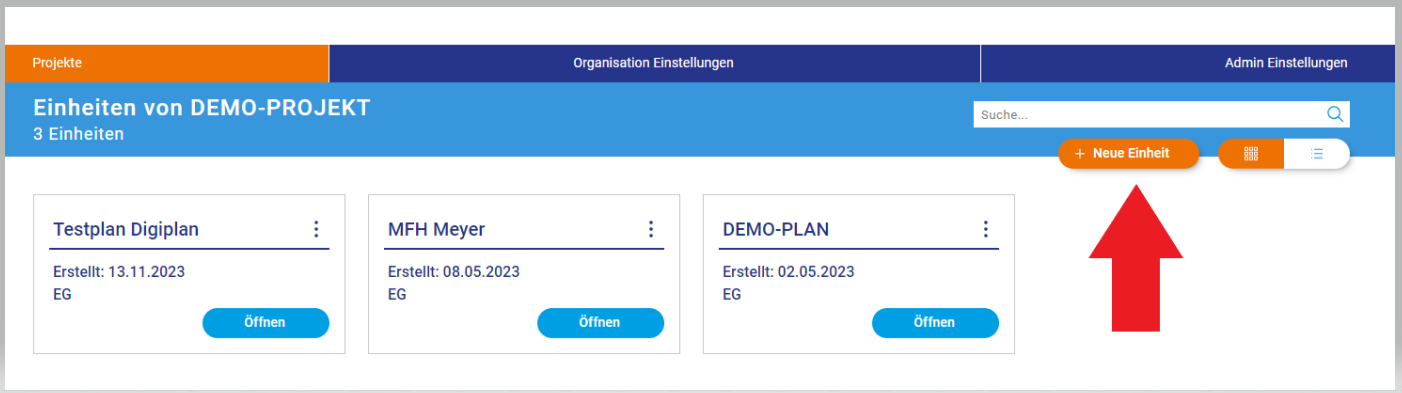The width and height of the screenshot is (1402, 393).
Task: Open the three-dot menu on MFH Meyer
Action: click(651, 229)
